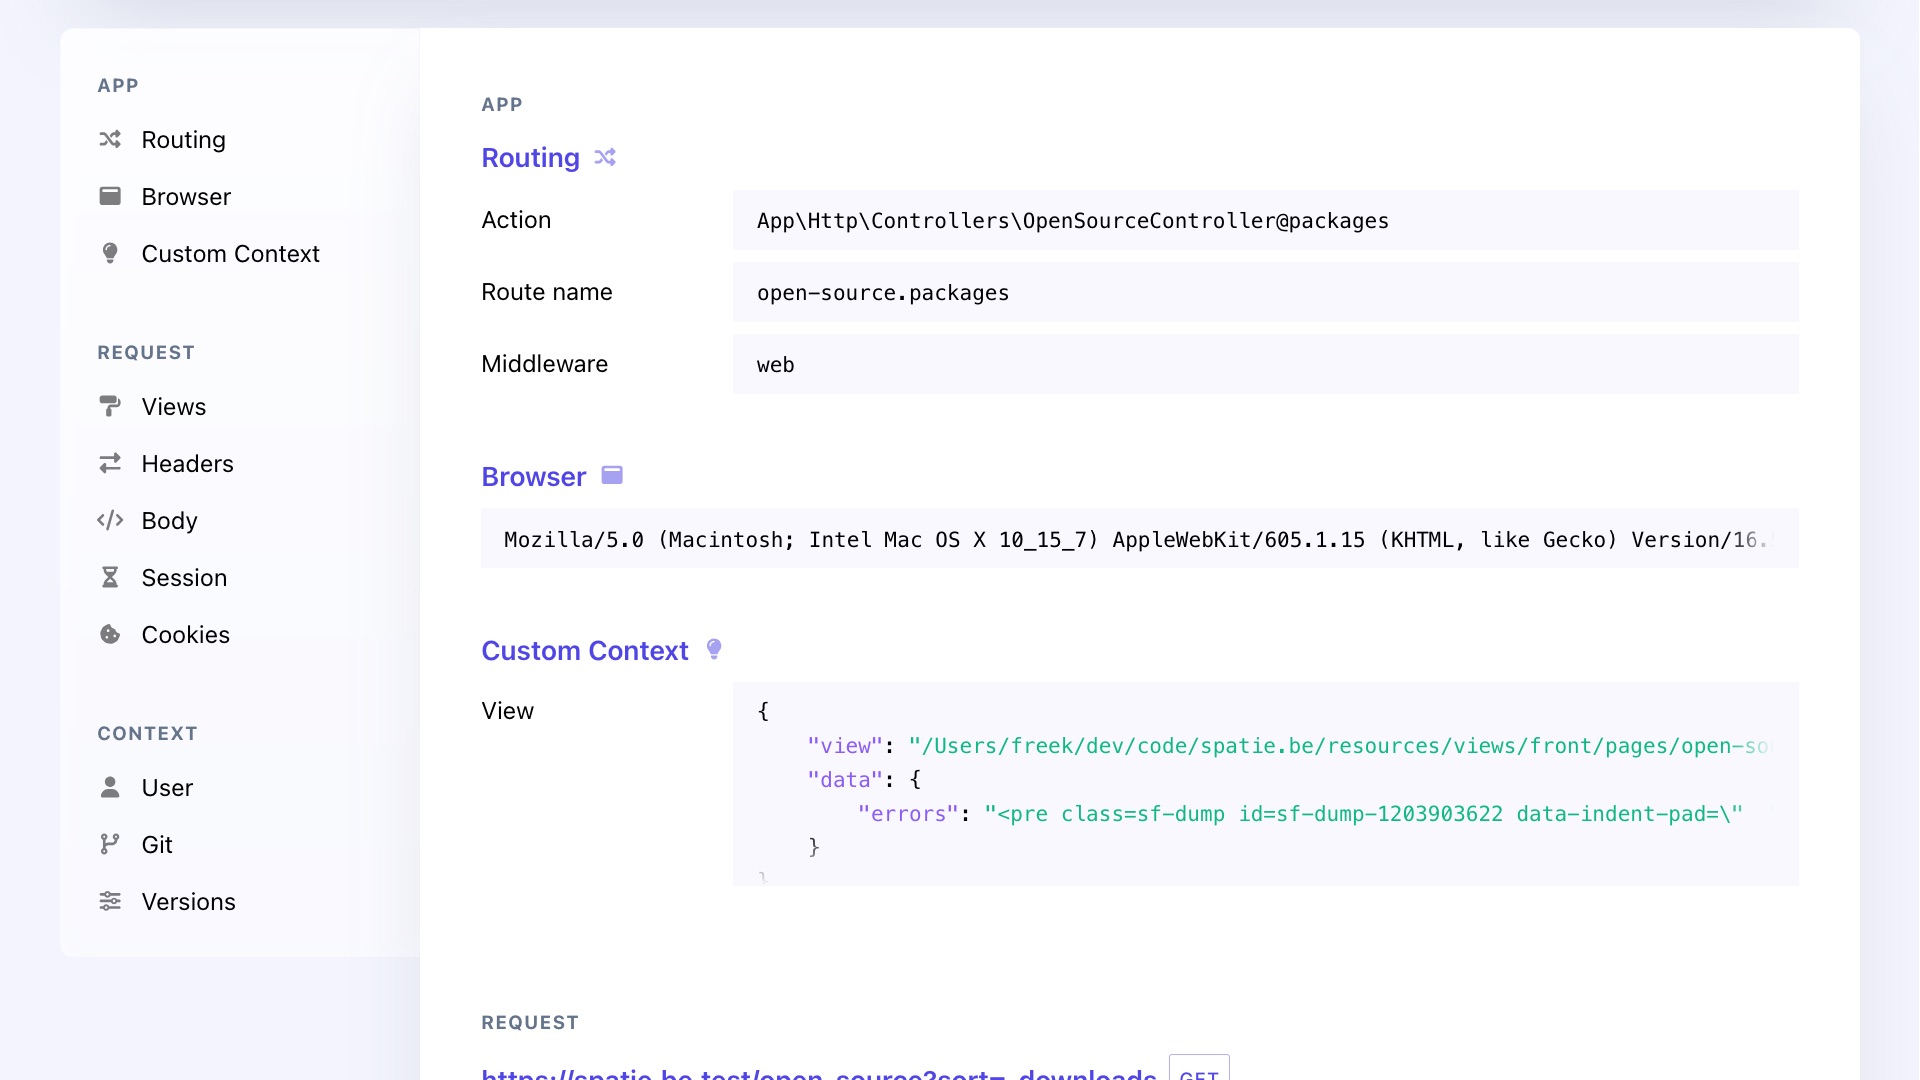1920x1080 pixels.
Task: Select the paint roller icon beside Views
Action: click(x=111, y=406)
